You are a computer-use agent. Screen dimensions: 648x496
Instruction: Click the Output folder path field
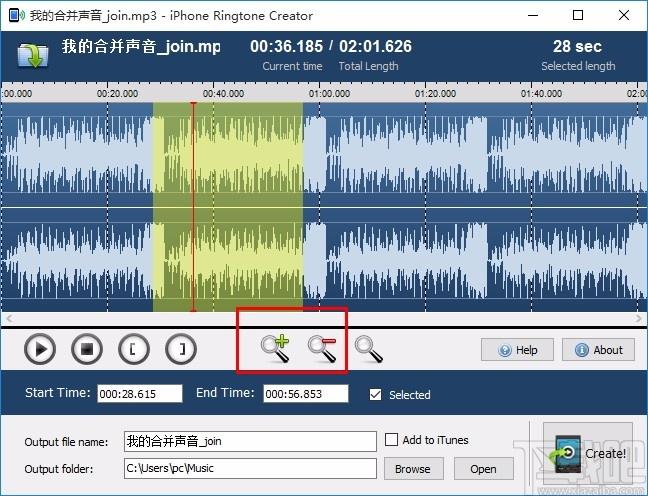pos(250,468)
